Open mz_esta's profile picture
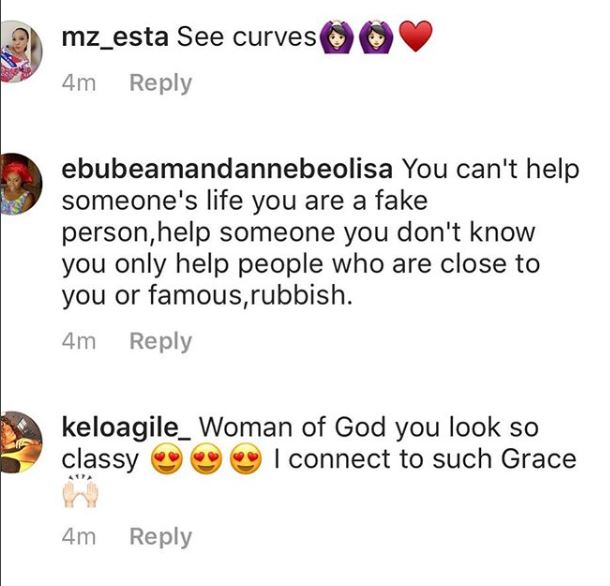Viewport: 610px width, 586px height. [x=21, y=51]
